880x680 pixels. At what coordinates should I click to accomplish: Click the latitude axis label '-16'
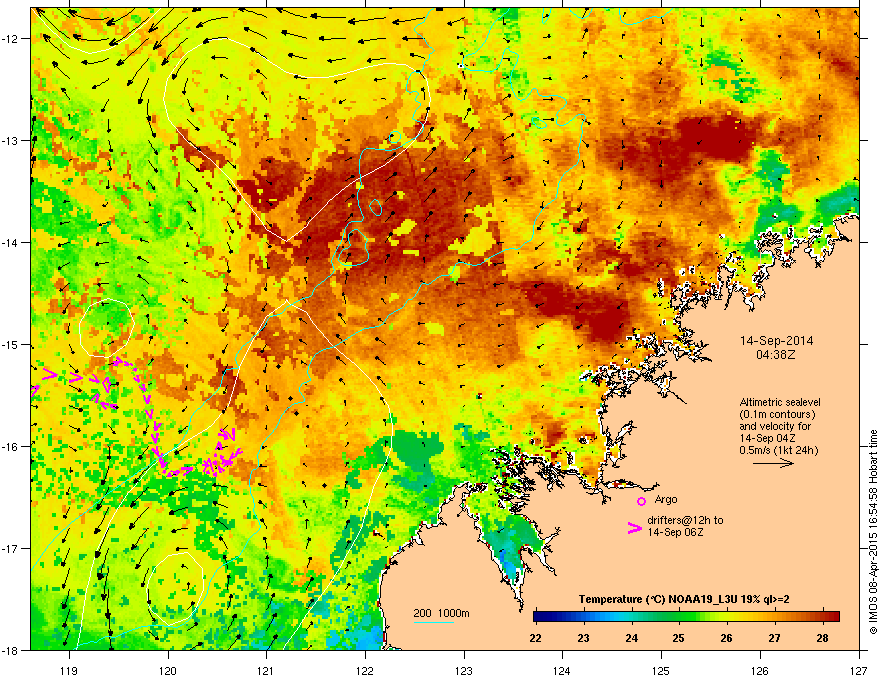click(10, 447)
